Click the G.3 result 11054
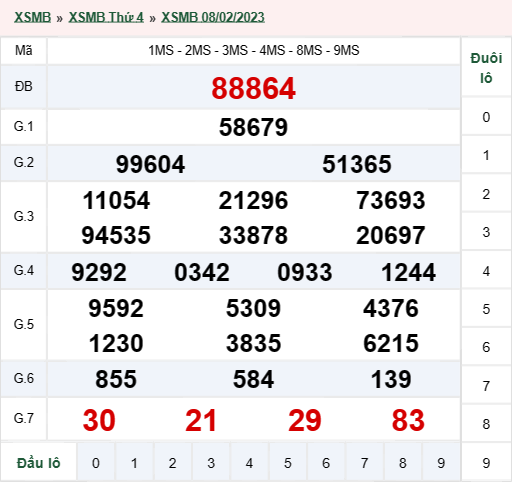The width and height of the screenshot is (512, 482). pyautogui.click(x=116, y=200)
